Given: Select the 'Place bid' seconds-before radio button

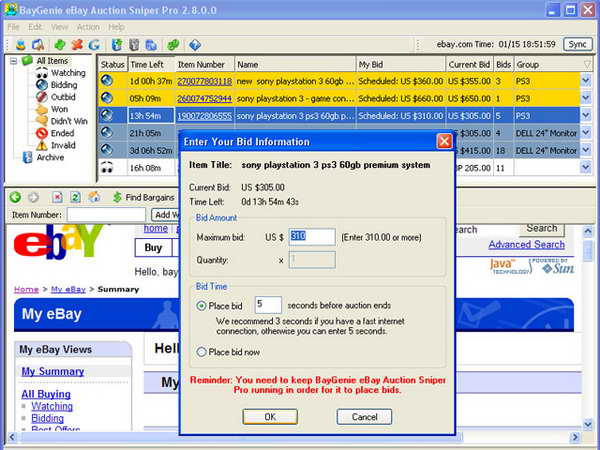Looking at the screenshot, I should [202, 305].
